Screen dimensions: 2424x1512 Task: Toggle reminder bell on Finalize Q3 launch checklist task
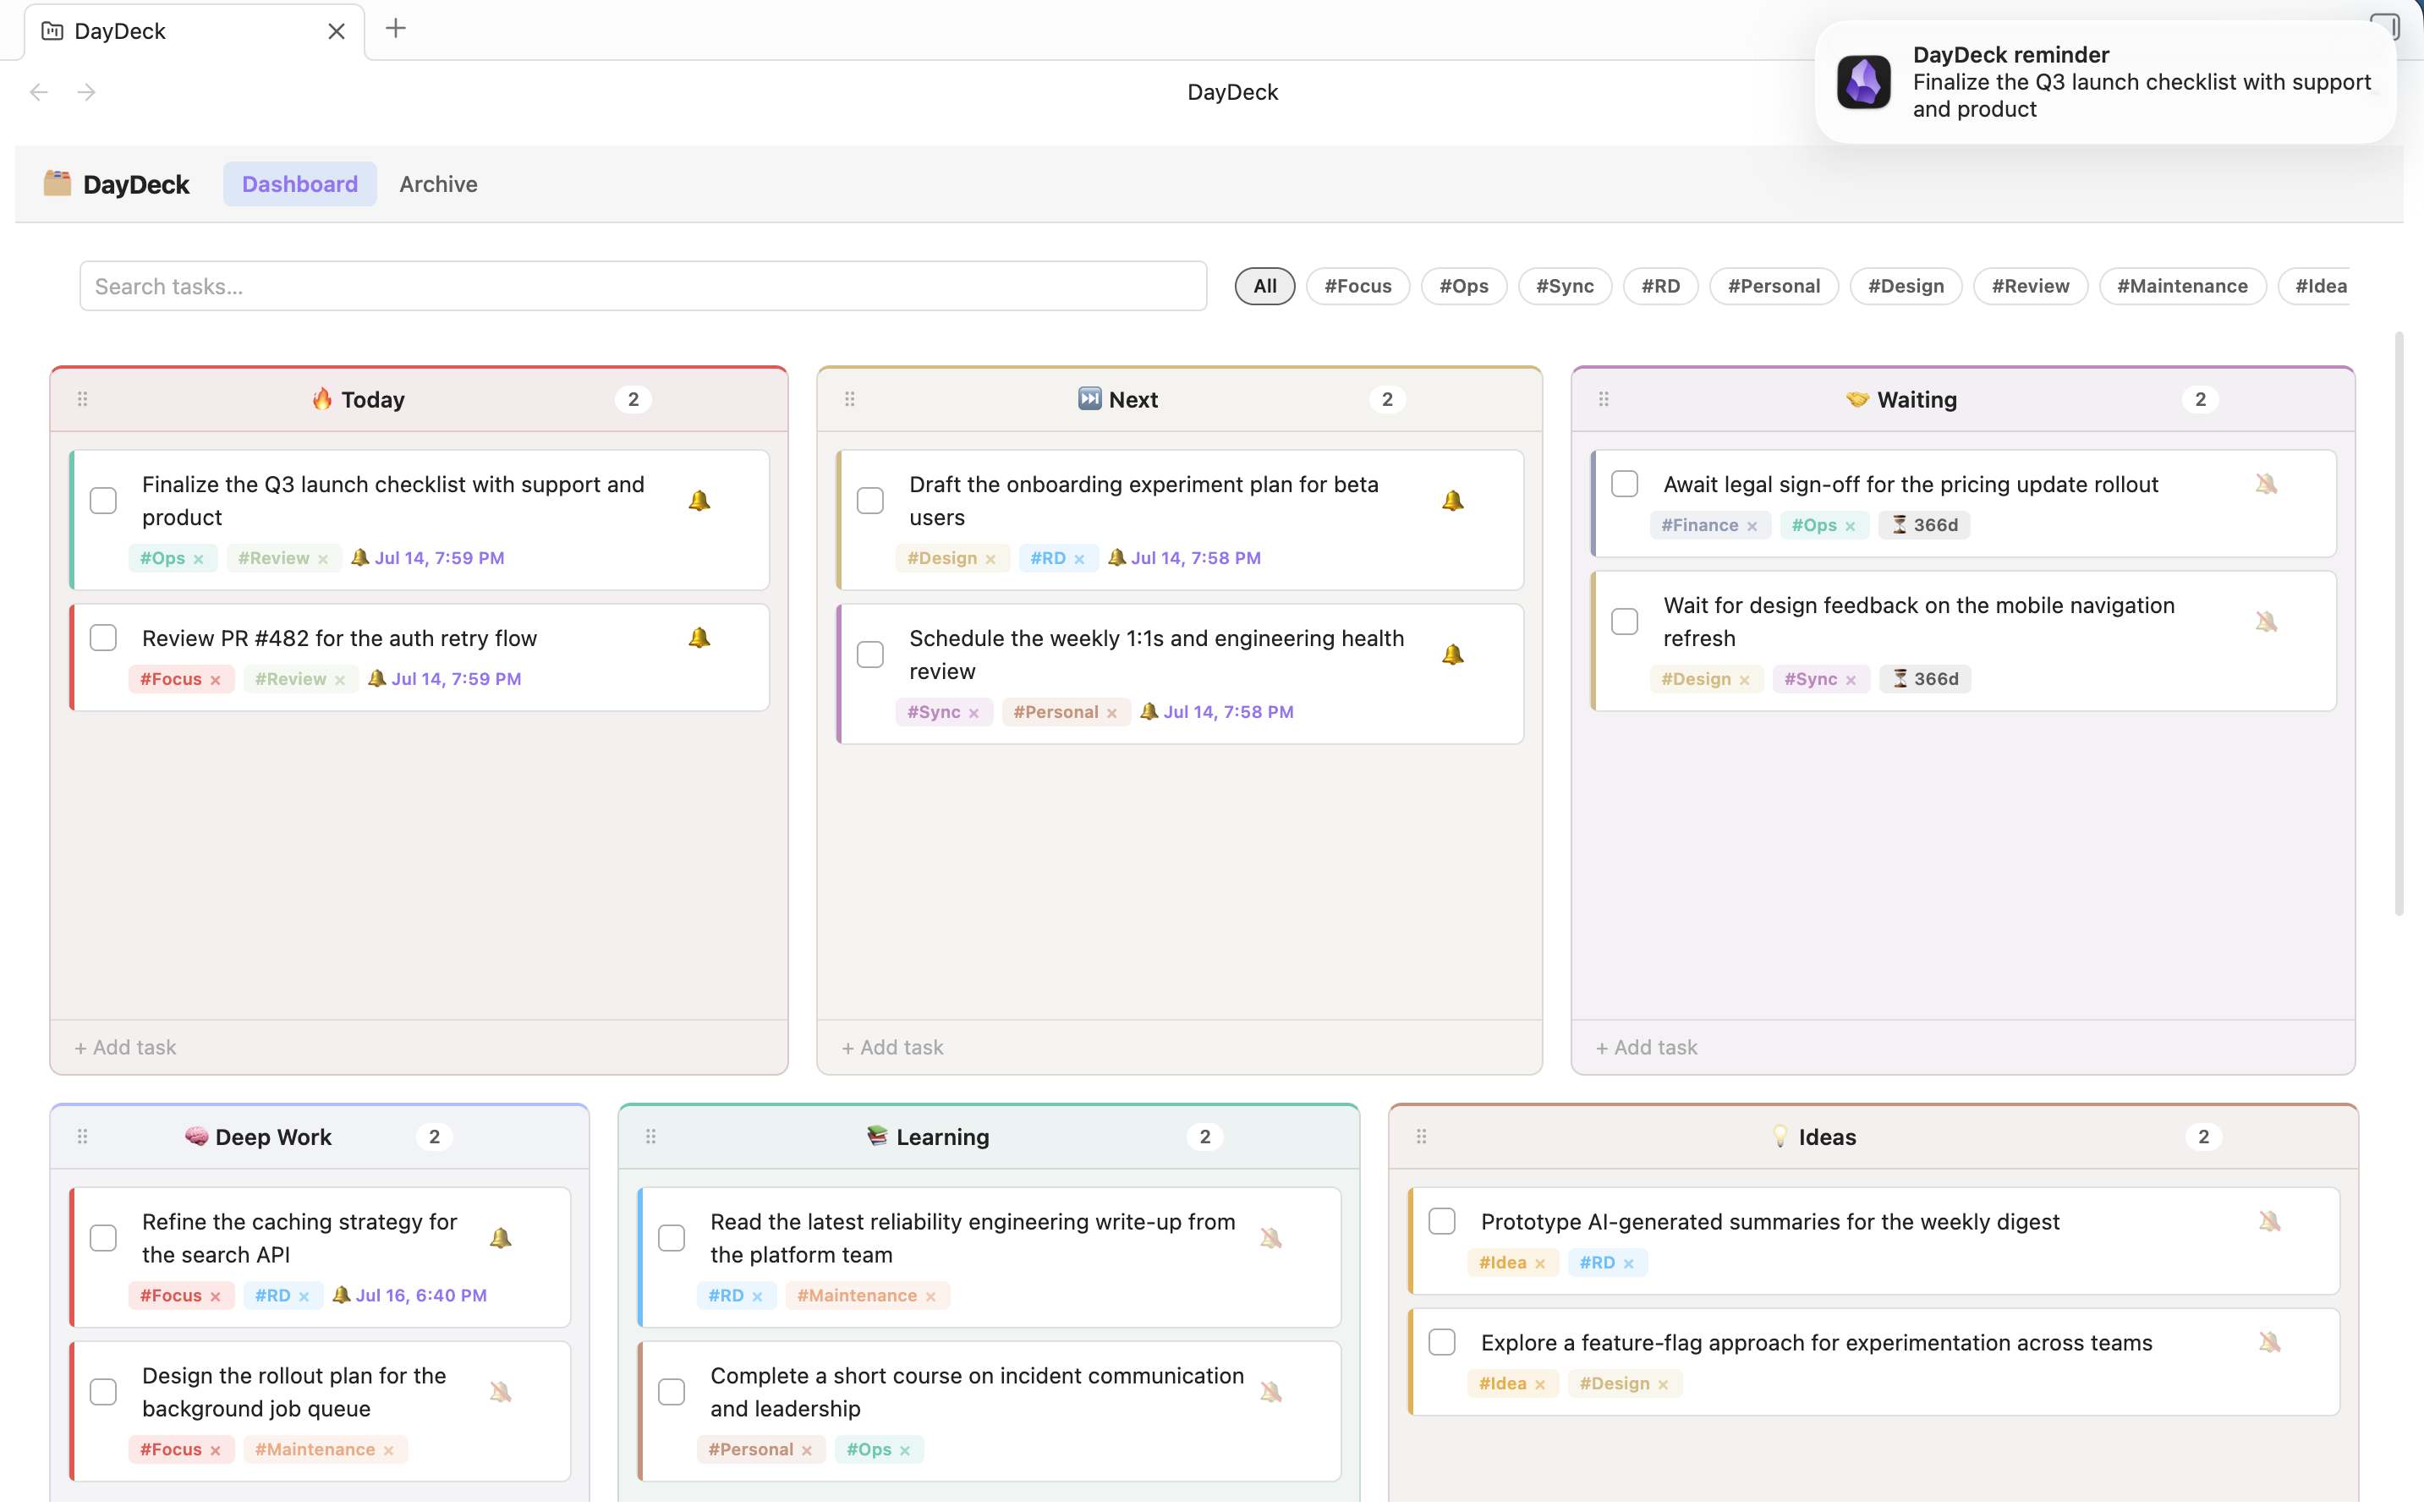point(699,500)
